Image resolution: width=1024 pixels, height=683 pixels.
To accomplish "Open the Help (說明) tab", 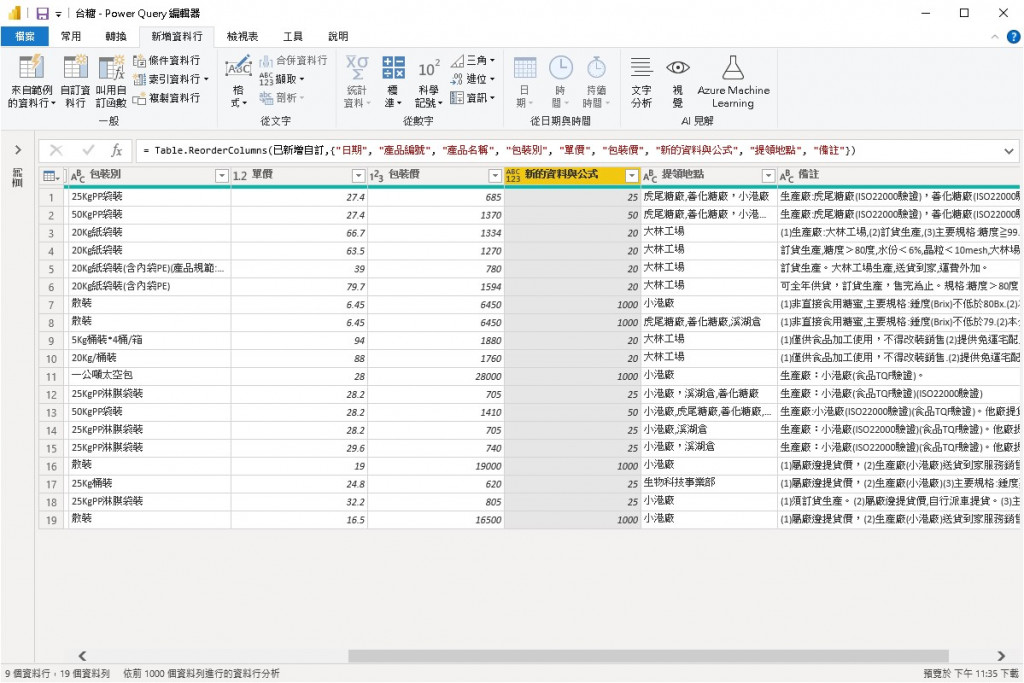I will pos(338,37).
